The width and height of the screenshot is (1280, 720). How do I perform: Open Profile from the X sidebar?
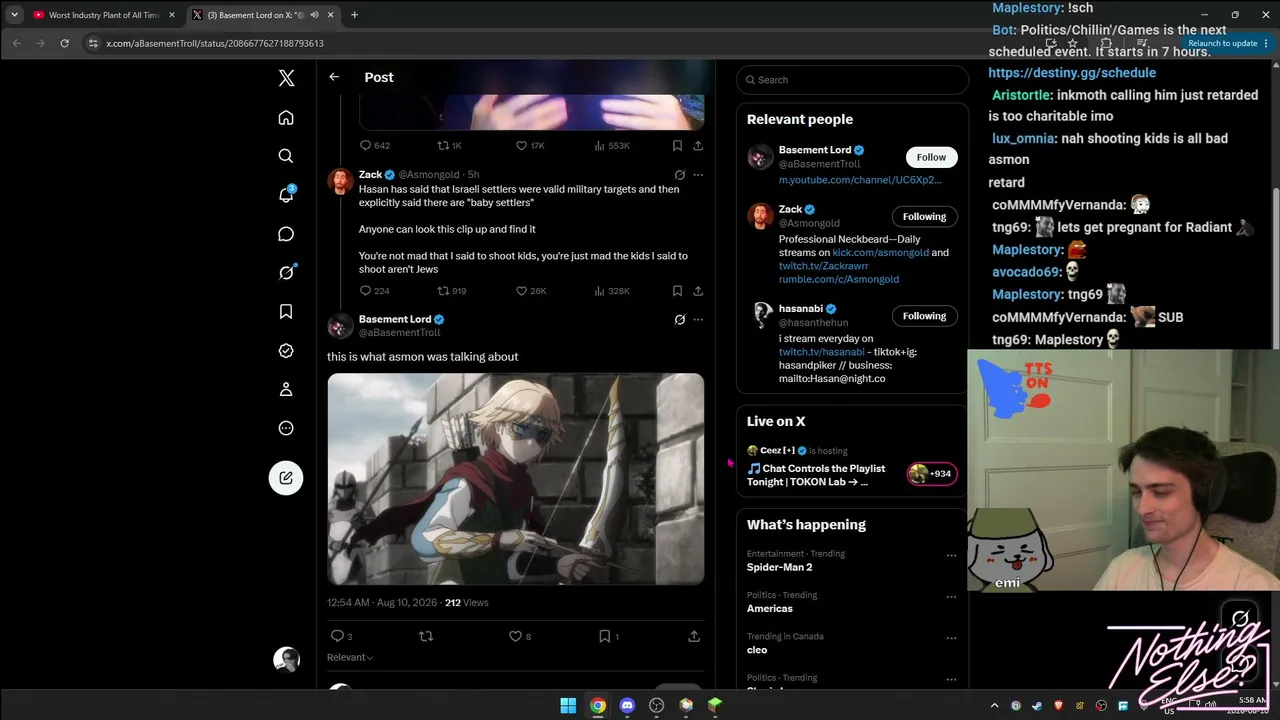[286, 389]
